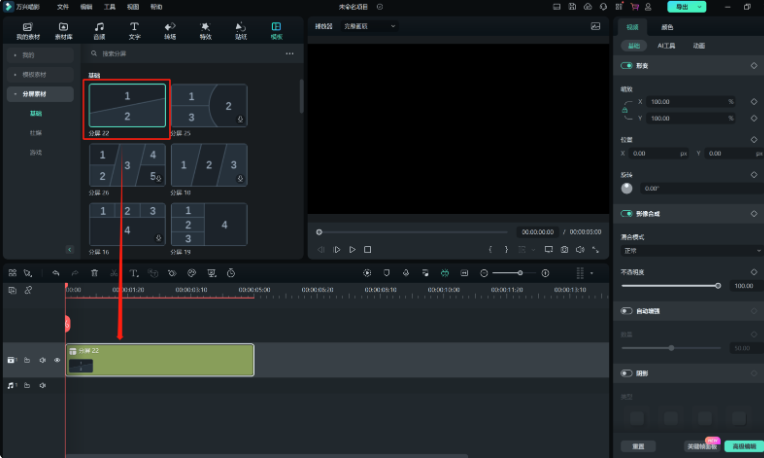The image size is (764, 458).
Task: Click the 不透明度 opacity slider
Action: [x=670, y=285]
